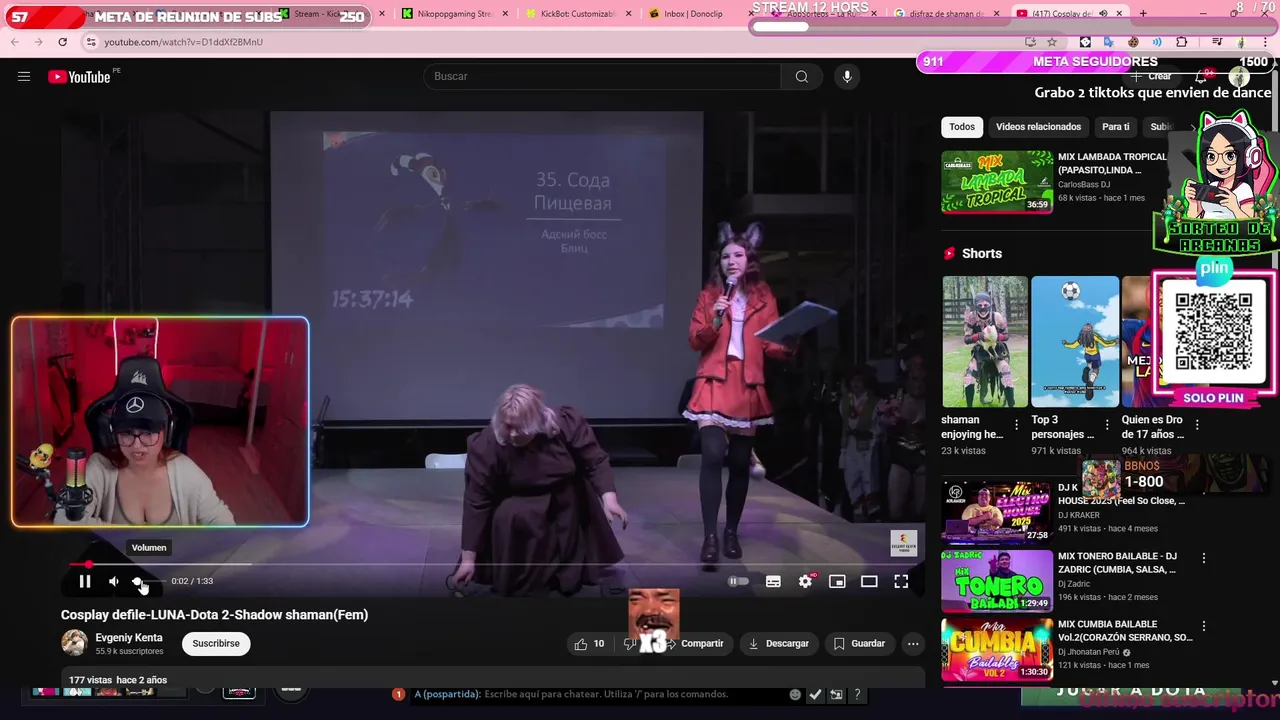Click the chat checkmark send icon
Viewport: 1280px width, 720px height.
click(815, 694)
